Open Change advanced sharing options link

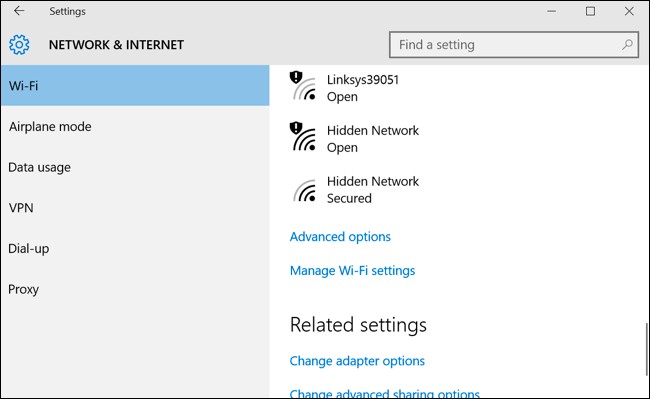384,393
